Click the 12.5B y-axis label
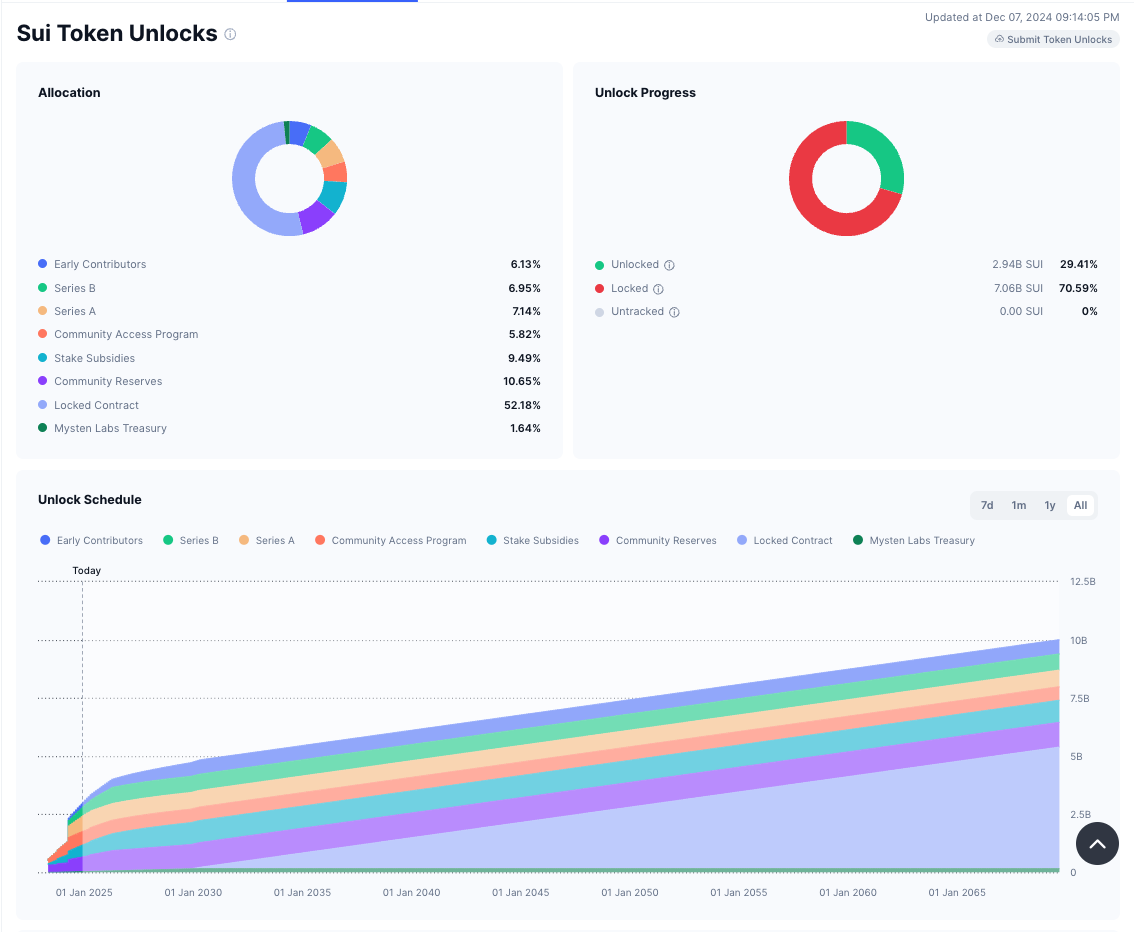Image resolution: width=1134 pixels, height=932 pixels. click(x=1083, y=581)
